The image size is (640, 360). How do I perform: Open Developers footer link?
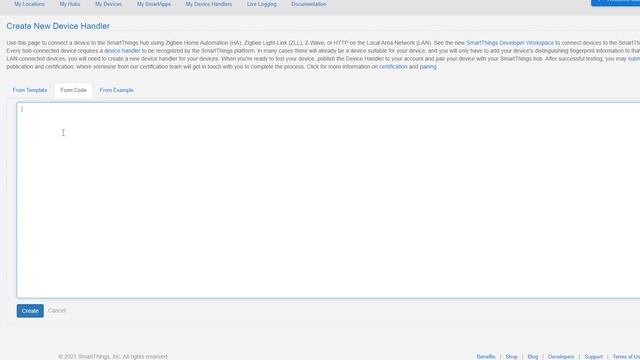point(561,357)
